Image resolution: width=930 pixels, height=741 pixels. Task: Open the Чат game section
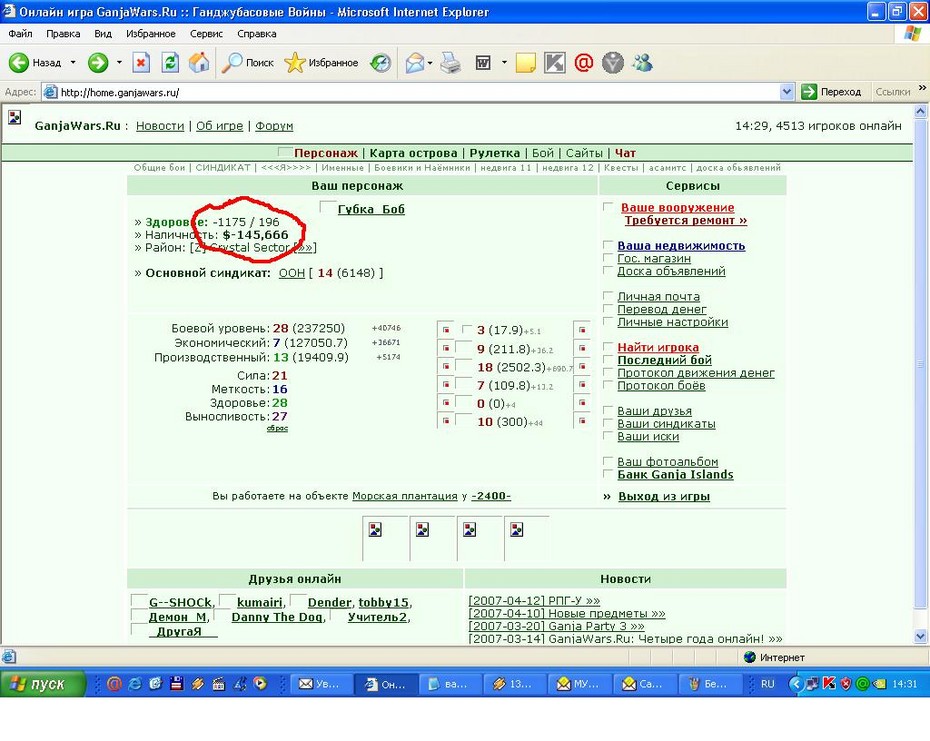625,153
